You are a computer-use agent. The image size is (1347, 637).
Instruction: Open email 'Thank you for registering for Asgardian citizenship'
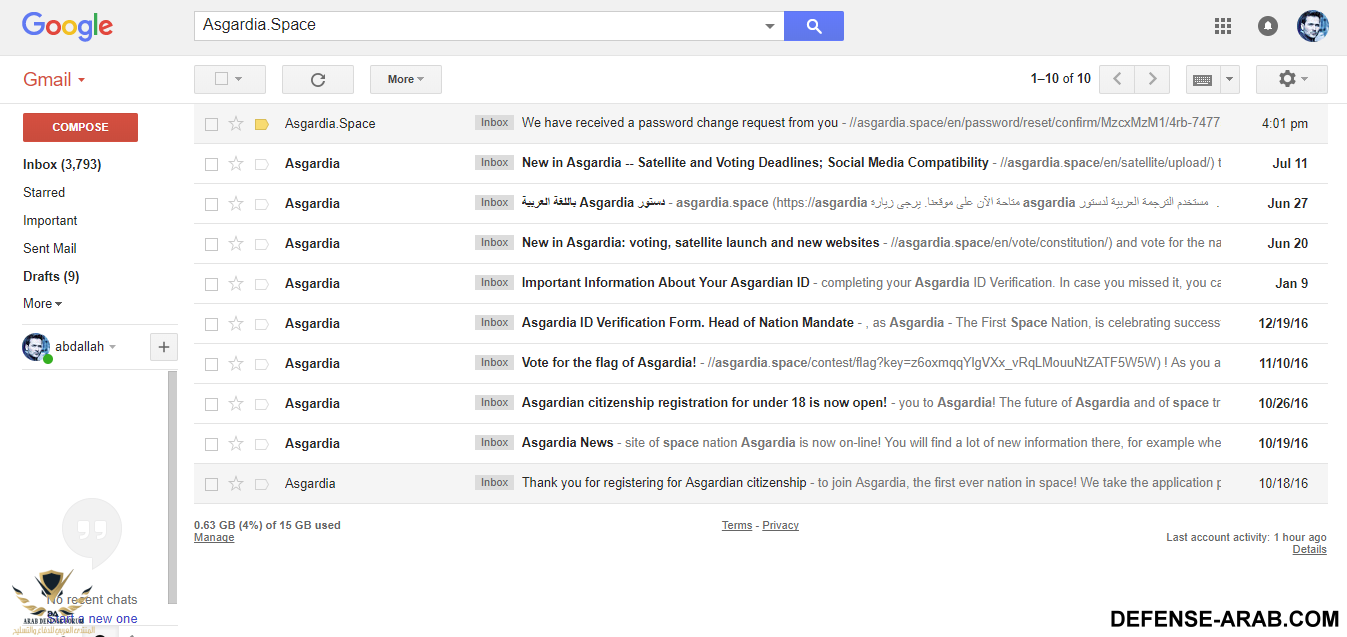tap(664, 483)
